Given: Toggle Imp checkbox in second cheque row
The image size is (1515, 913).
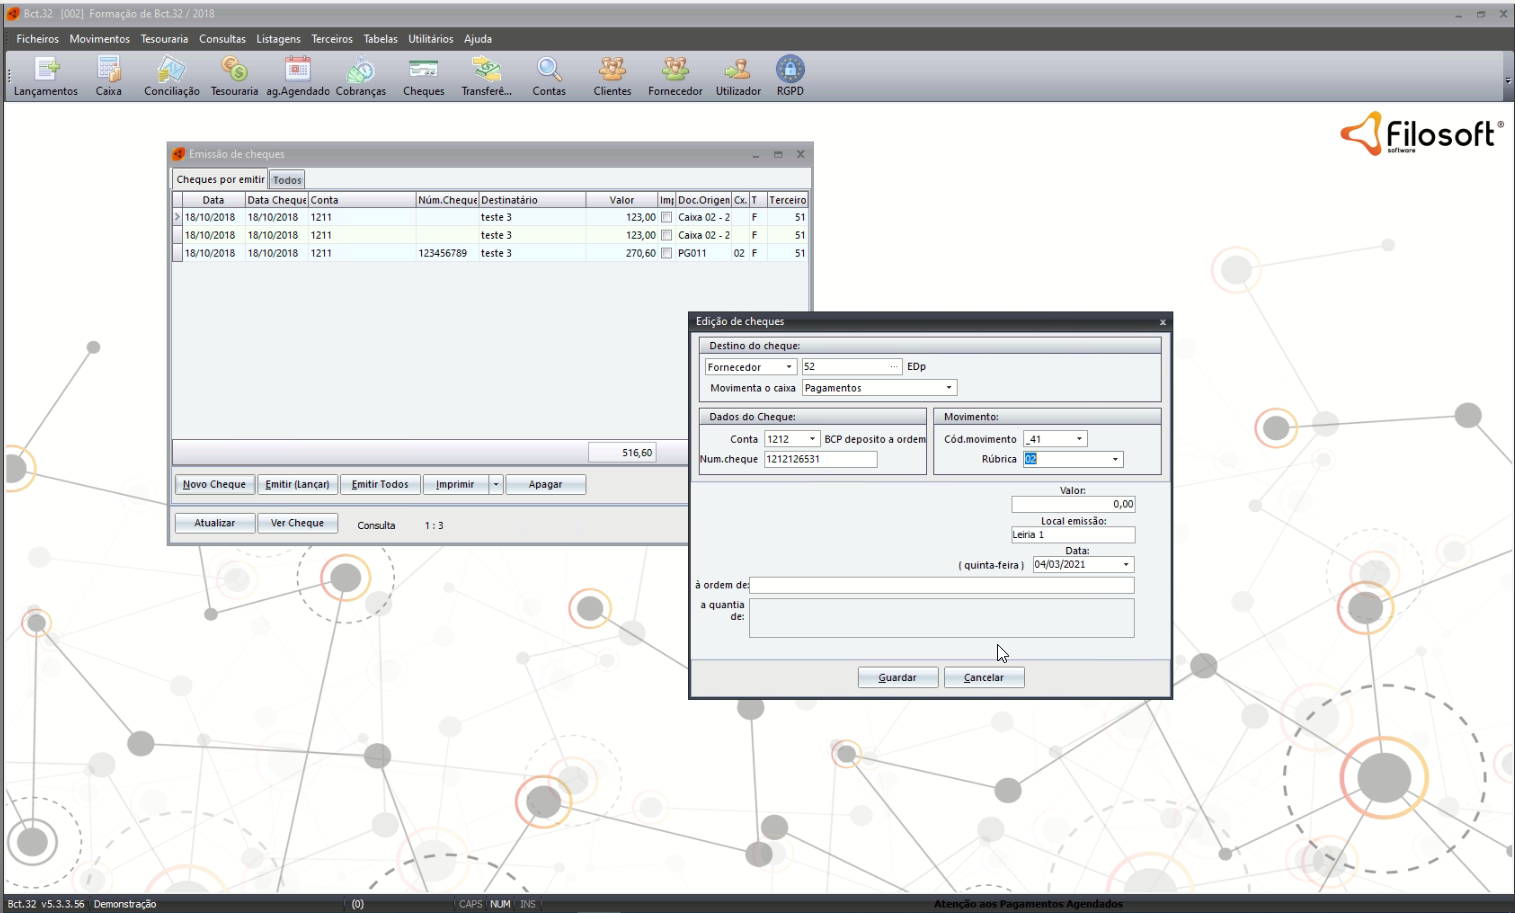Looking at the screenshot, I should pos(666,235).
